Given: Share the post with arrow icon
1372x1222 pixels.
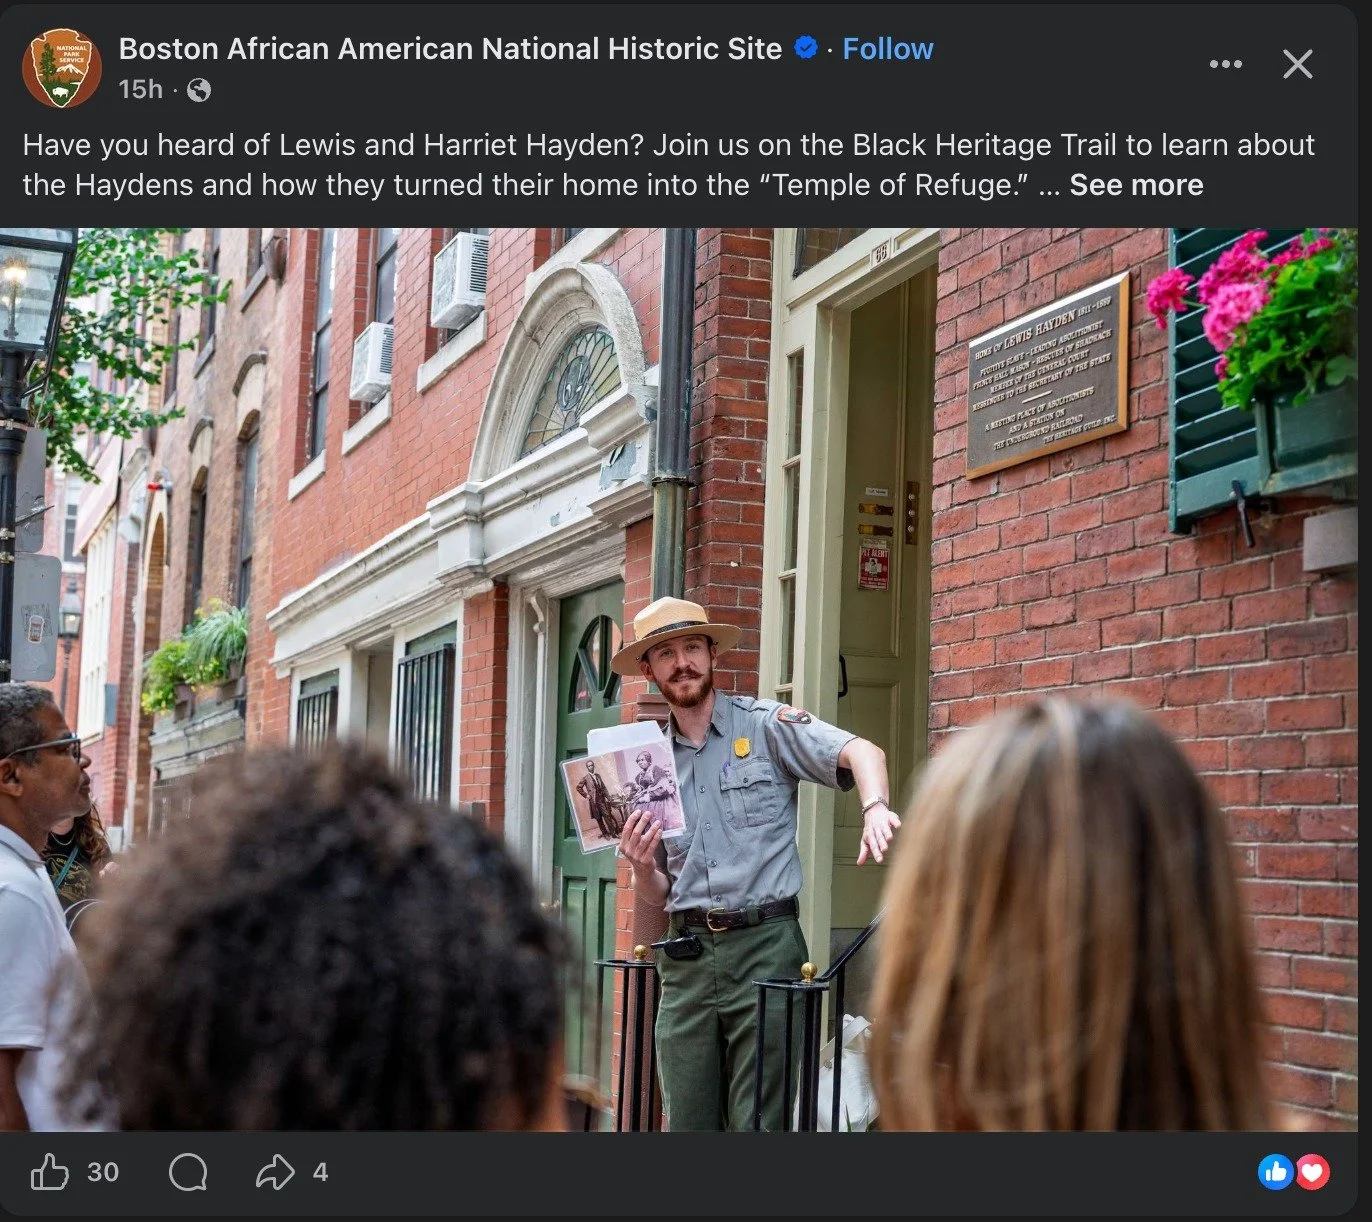Looking at the screenshot, I should (275, 1172).
